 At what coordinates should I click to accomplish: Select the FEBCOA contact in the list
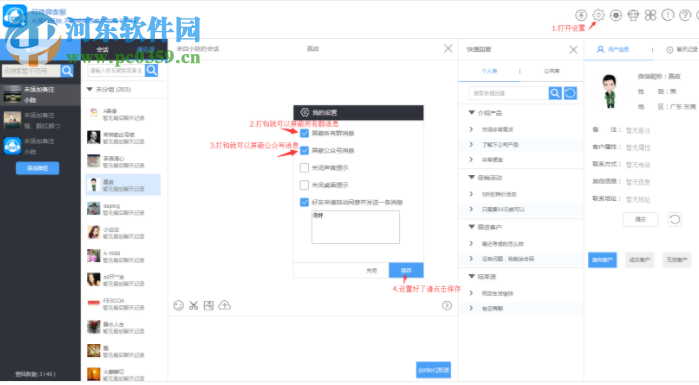click(123, 304)
